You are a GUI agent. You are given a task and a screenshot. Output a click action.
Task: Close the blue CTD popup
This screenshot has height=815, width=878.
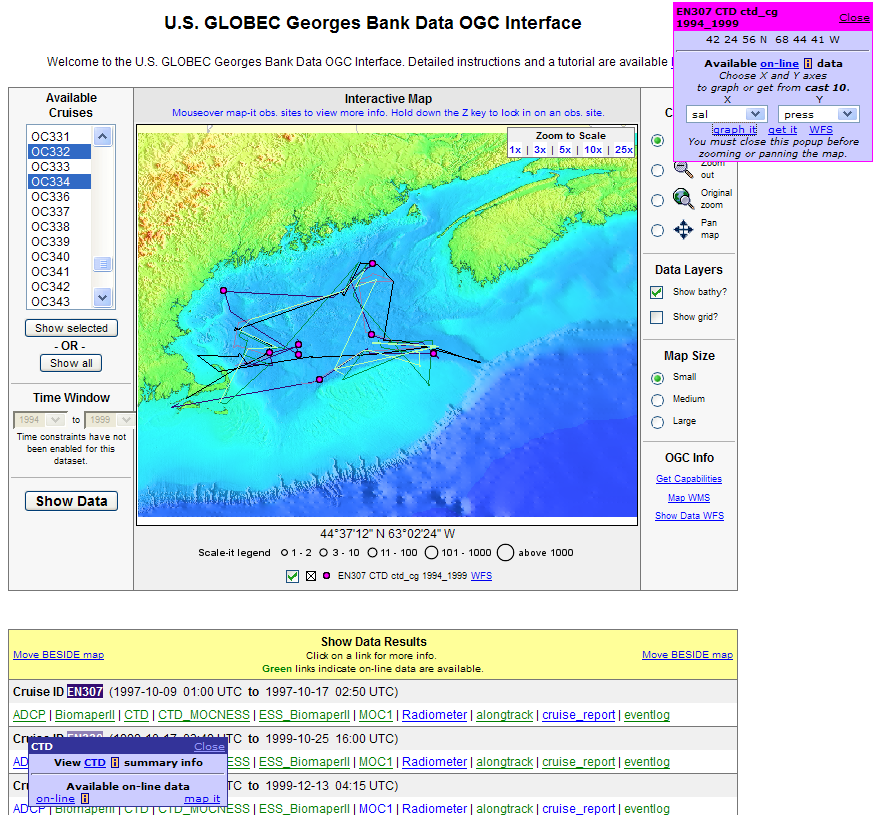(x=209, y=746)
